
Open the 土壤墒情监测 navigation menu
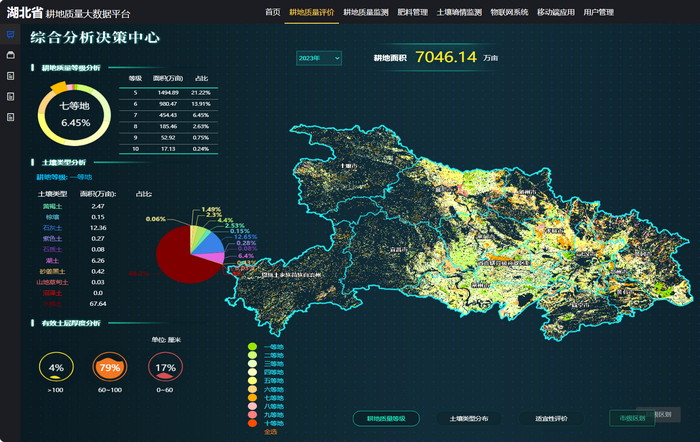pyautogui.click(x=459, y=12)
